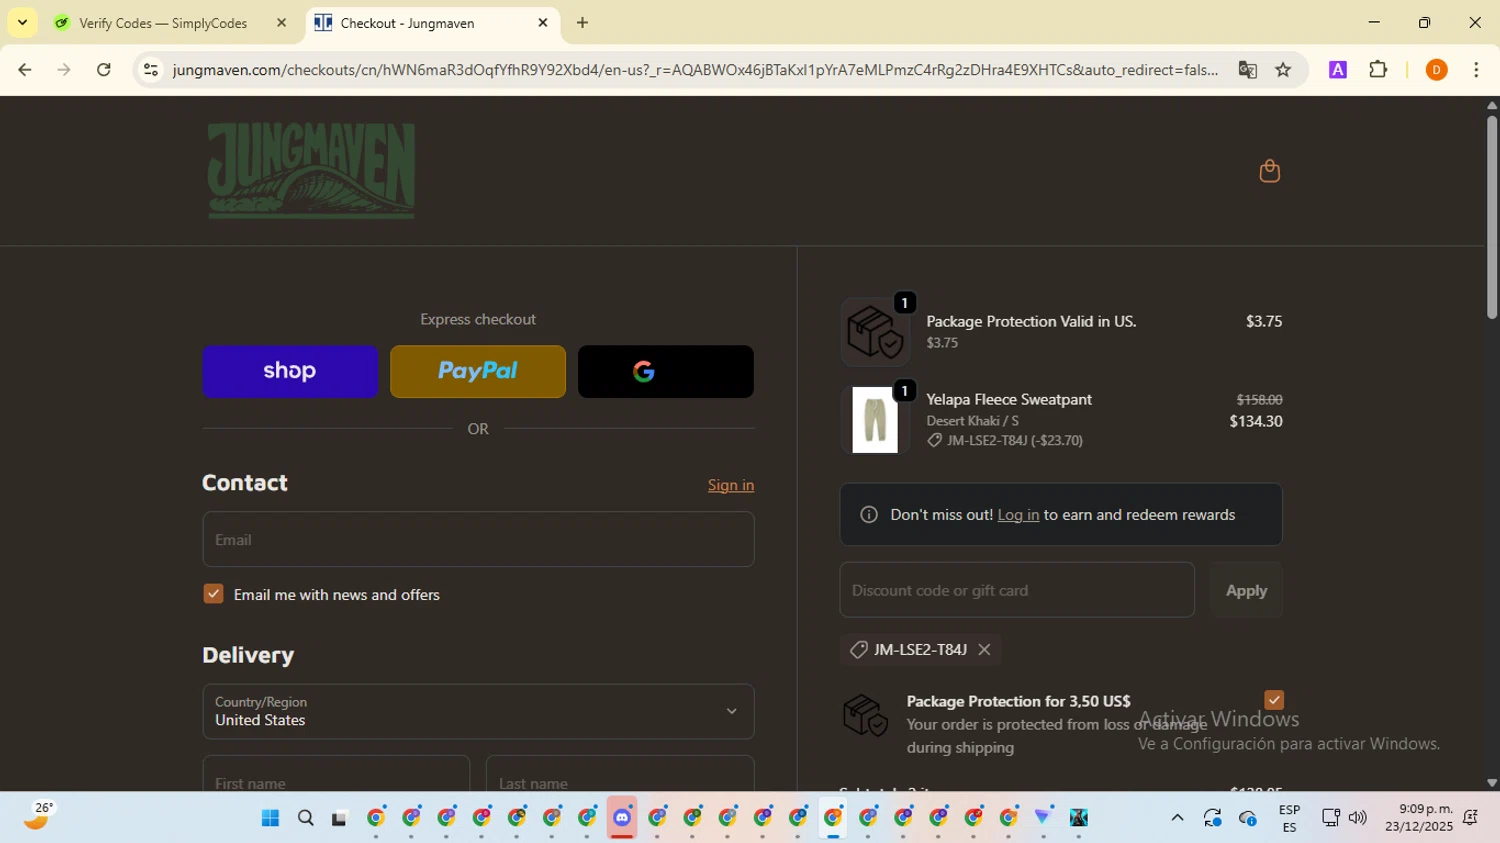Pay with PayPal express checkout
Viewport: 1500px width, 843px height.
click(478, 371)
